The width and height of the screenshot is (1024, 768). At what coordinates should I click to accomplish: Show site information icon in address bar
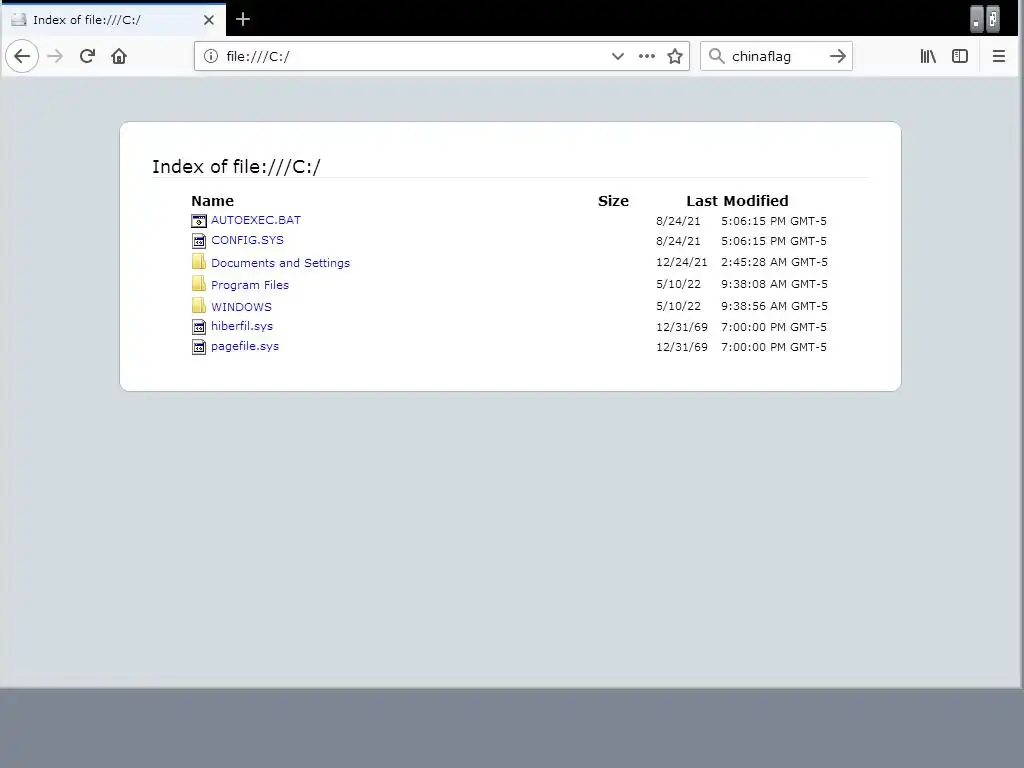(211, 56)
